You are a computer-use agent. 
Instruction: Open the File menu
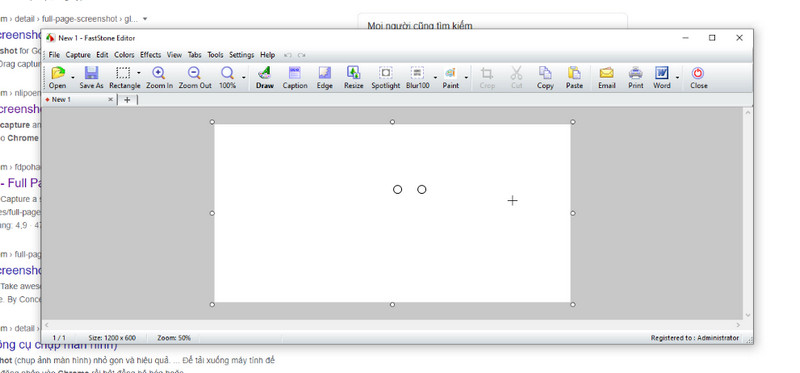(x=54, y=55)
